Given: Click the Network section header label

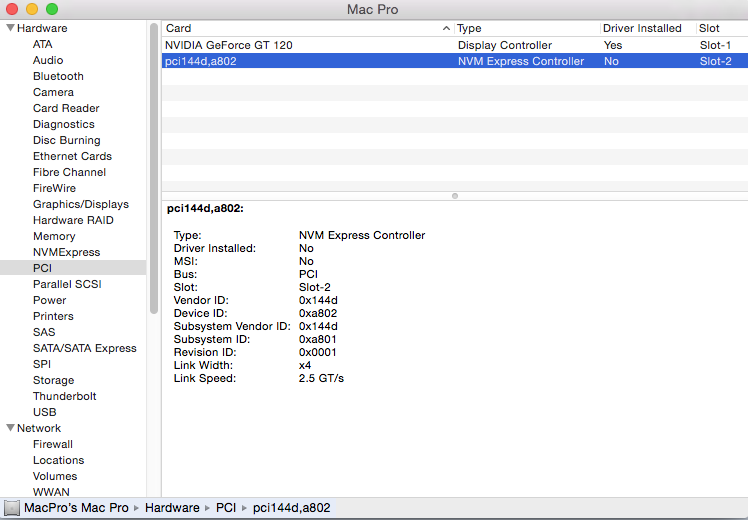Looking at the screenshot, I should pyautogui.click(x=39, y=427).
